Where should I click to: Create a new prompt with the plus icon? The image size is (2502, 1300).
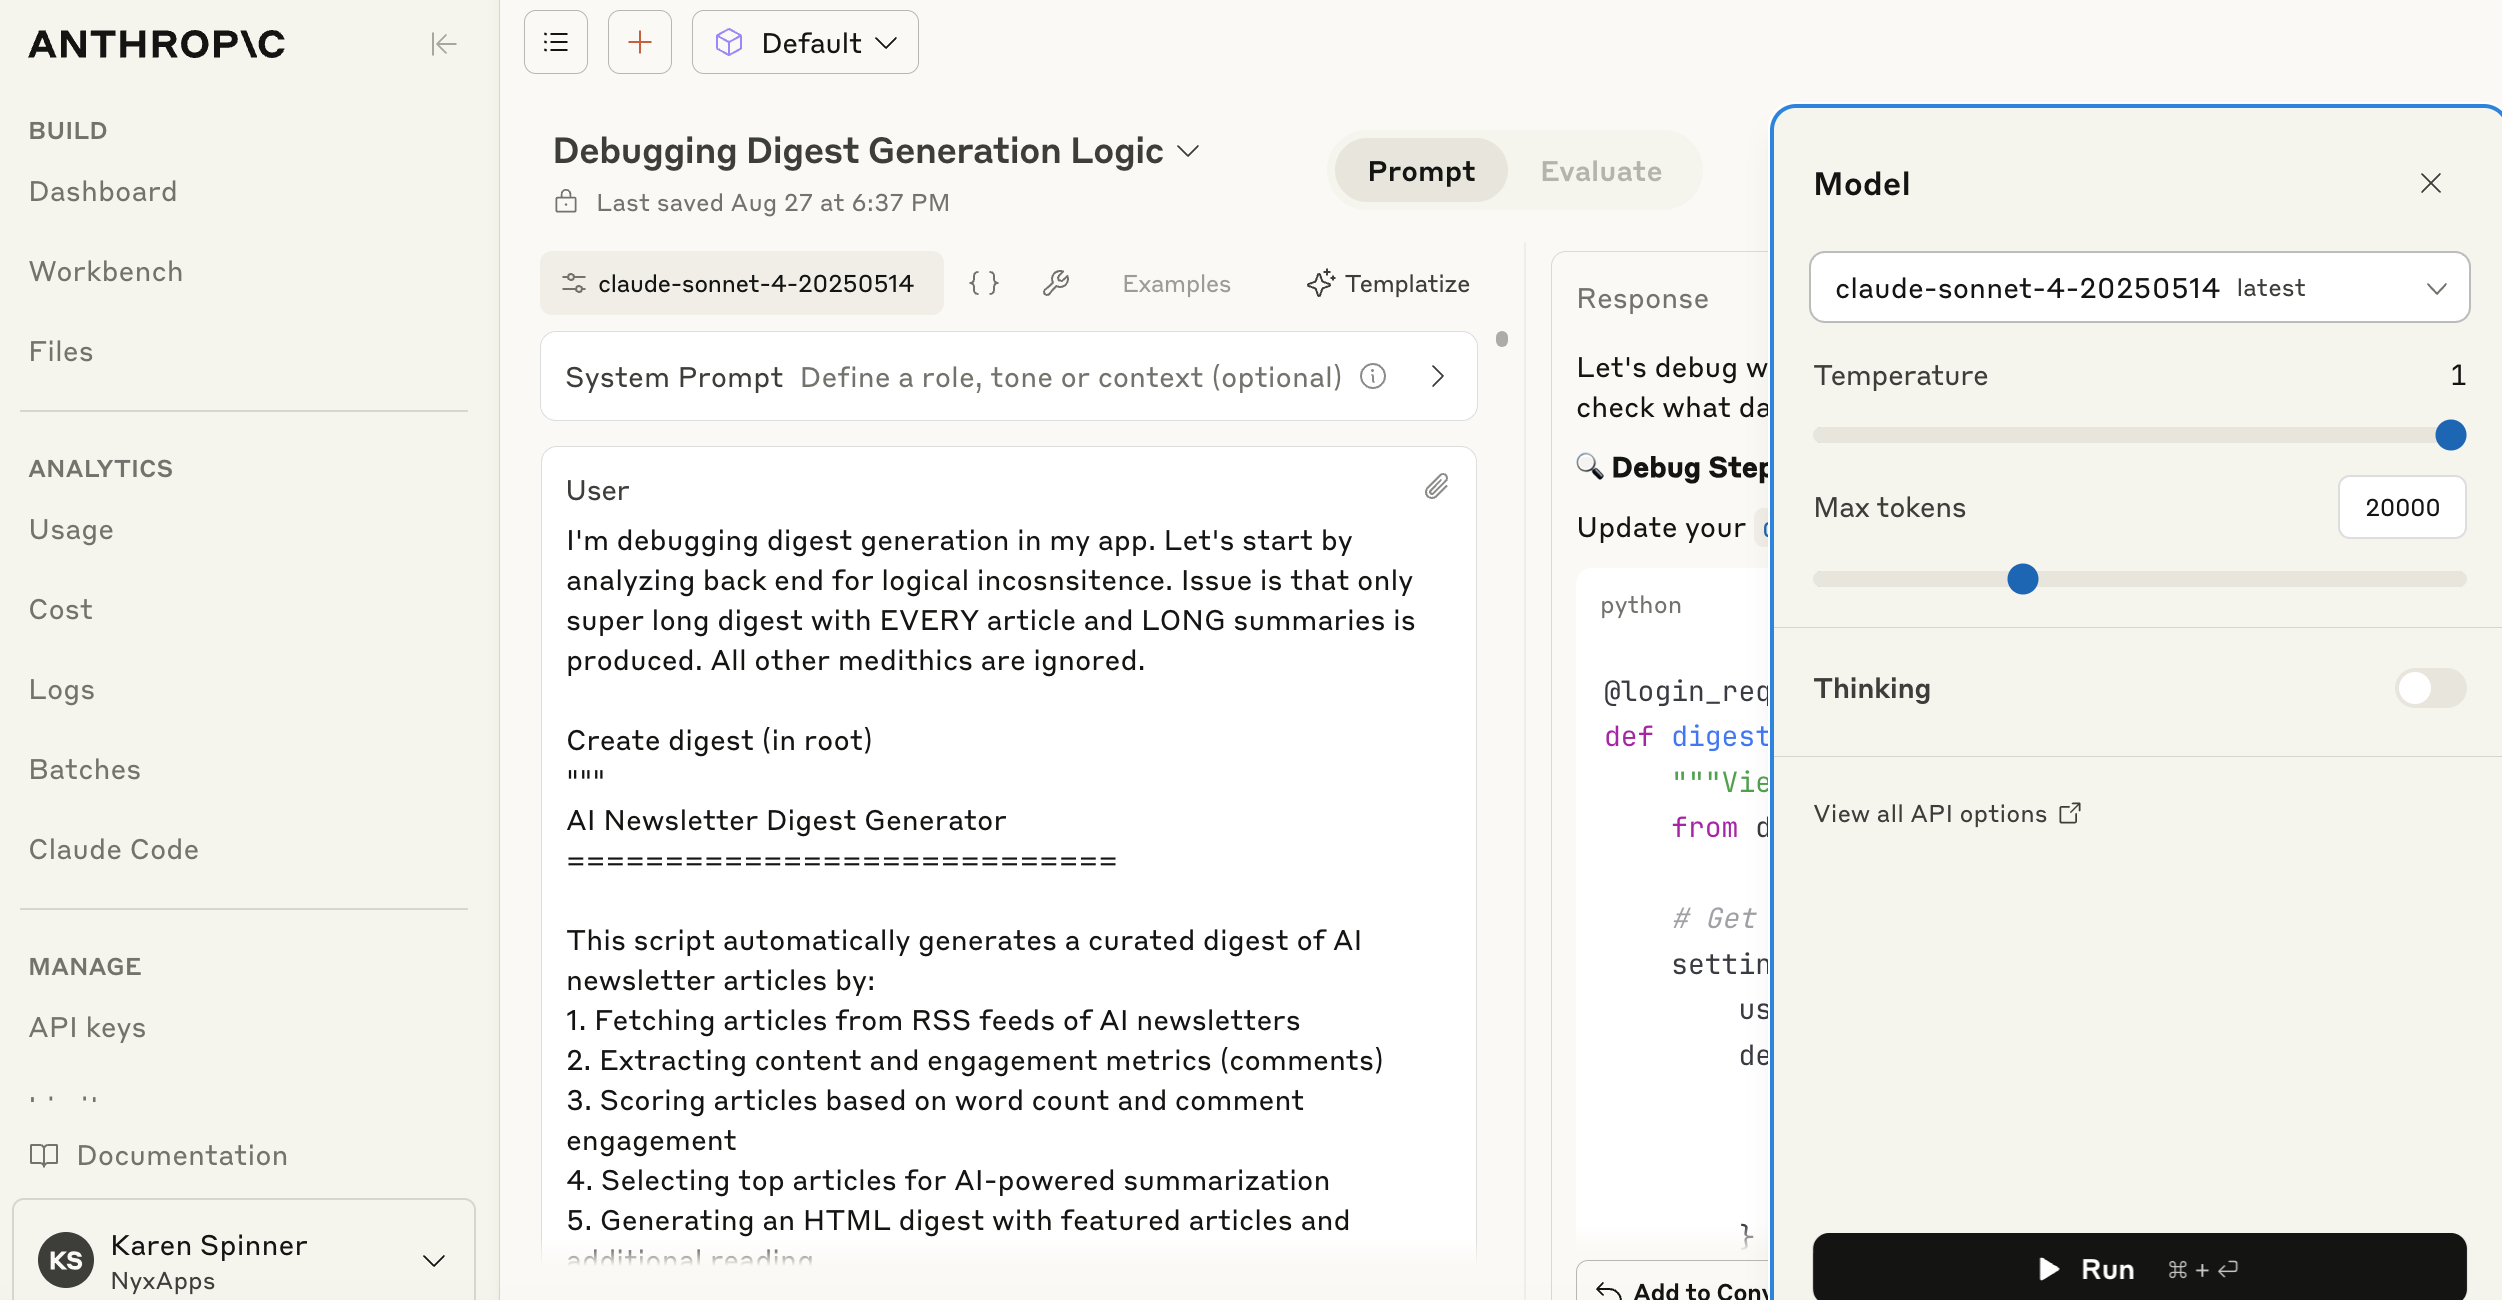click(x=640, y=43)
